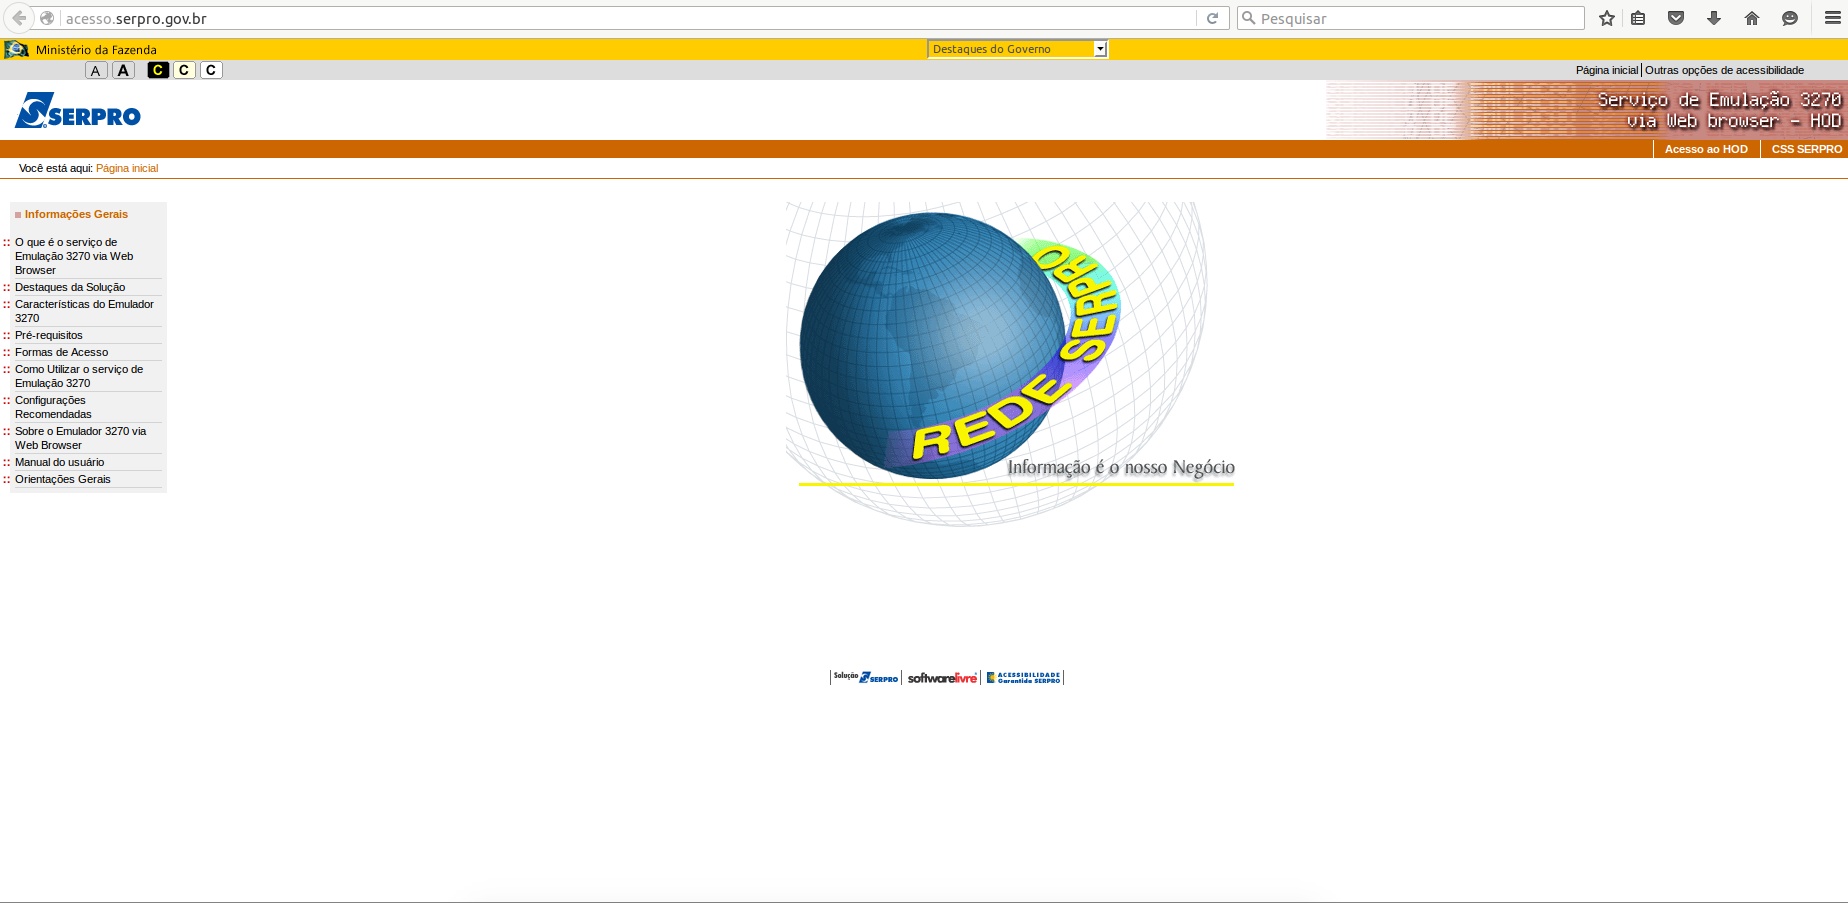
Task: Click Página inicial in top accessibility bar
Action: coord(1607,70)
